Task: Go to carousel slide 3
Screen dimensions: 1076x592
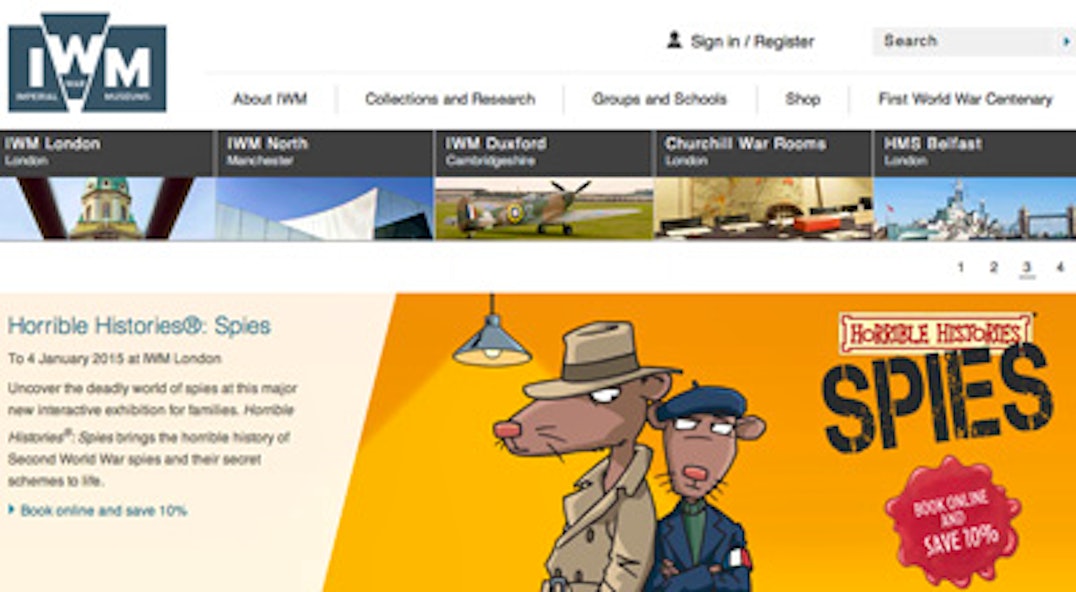Action: (1027, 268)
